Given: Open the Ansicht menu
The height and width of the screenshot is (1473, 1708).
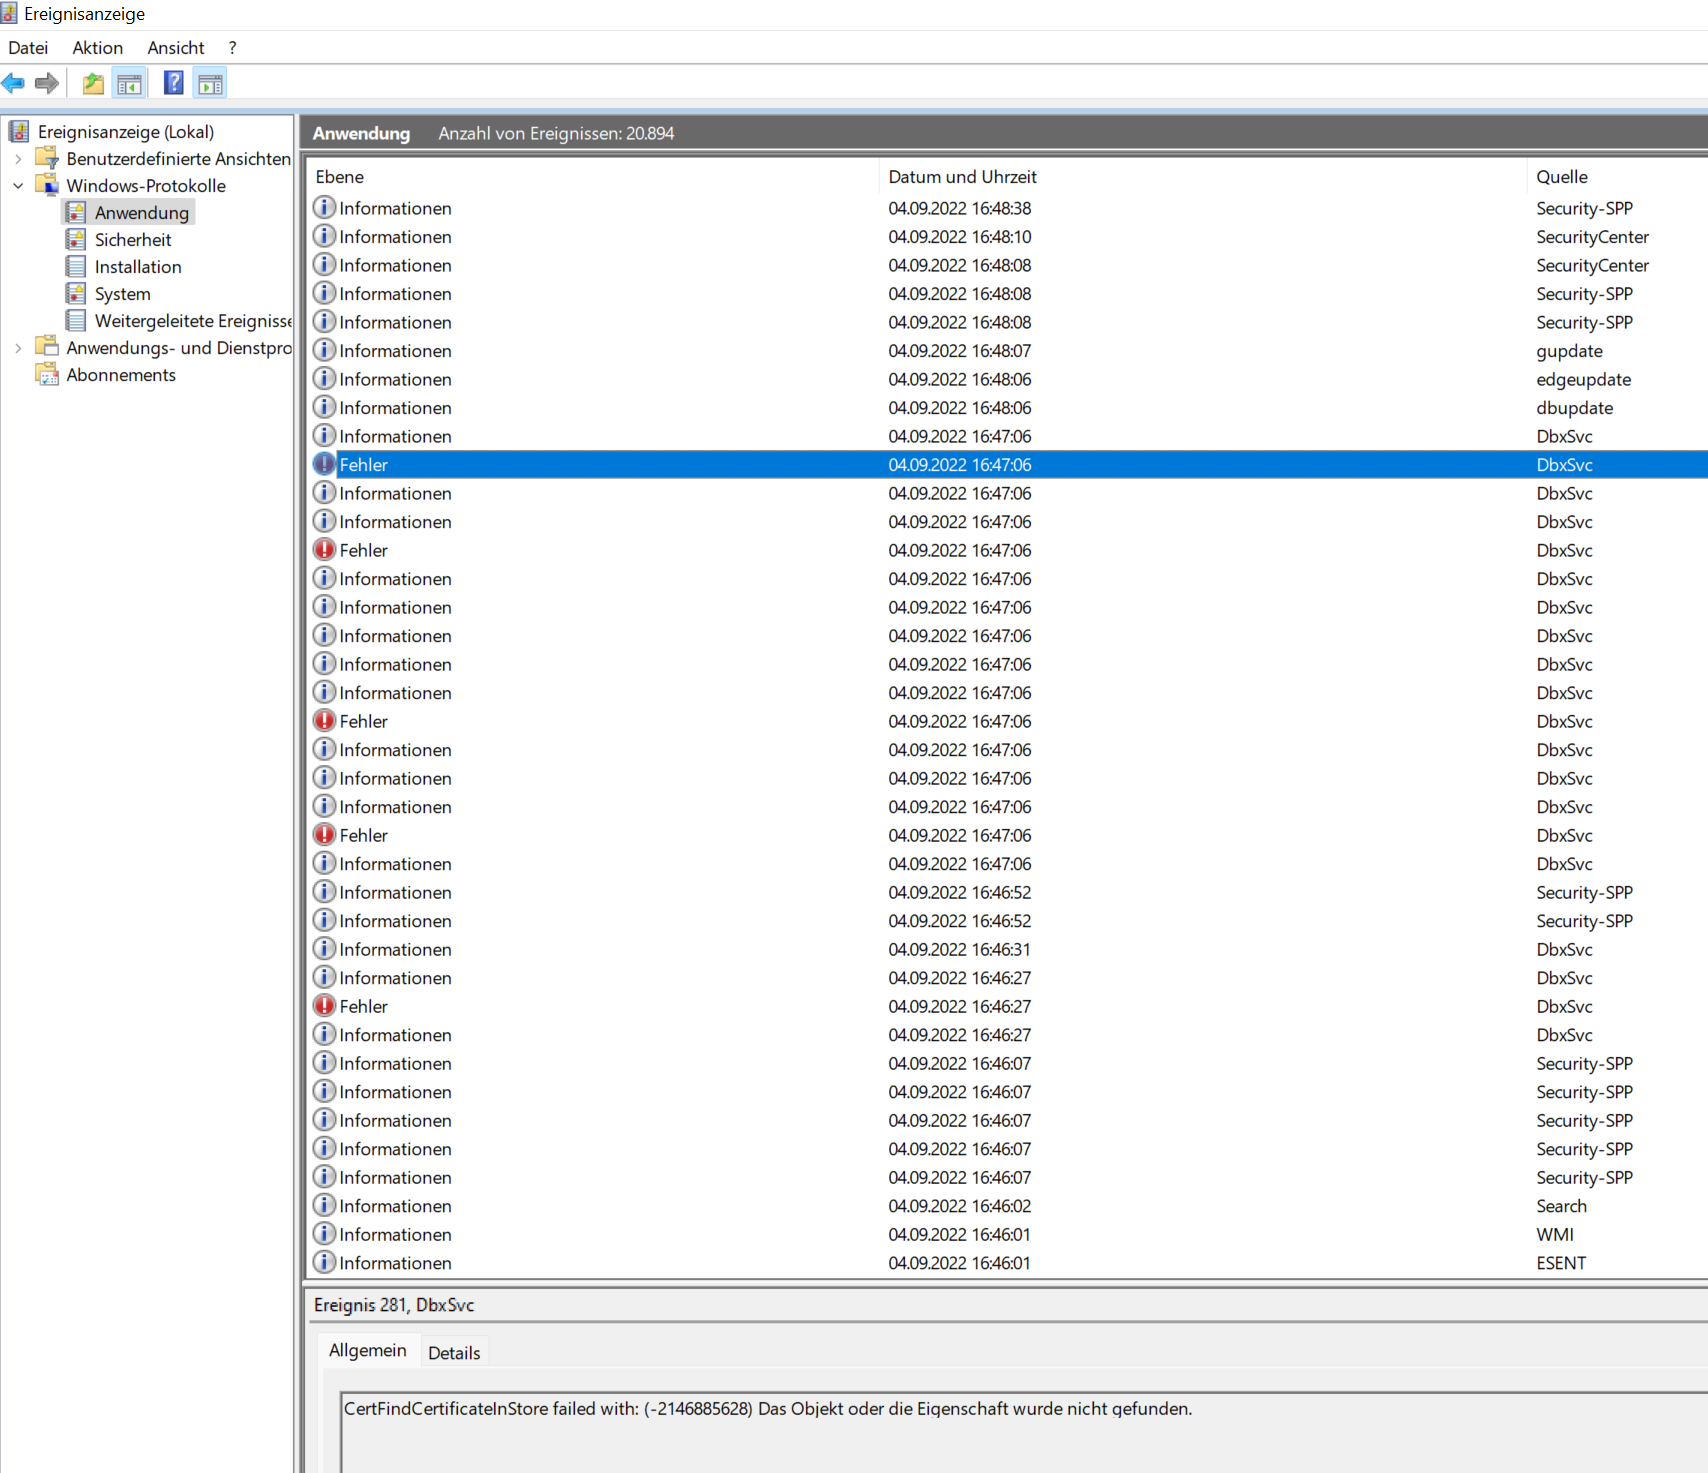Looking at the screenshot, I should pyautogui.click(x=176, y=47).
